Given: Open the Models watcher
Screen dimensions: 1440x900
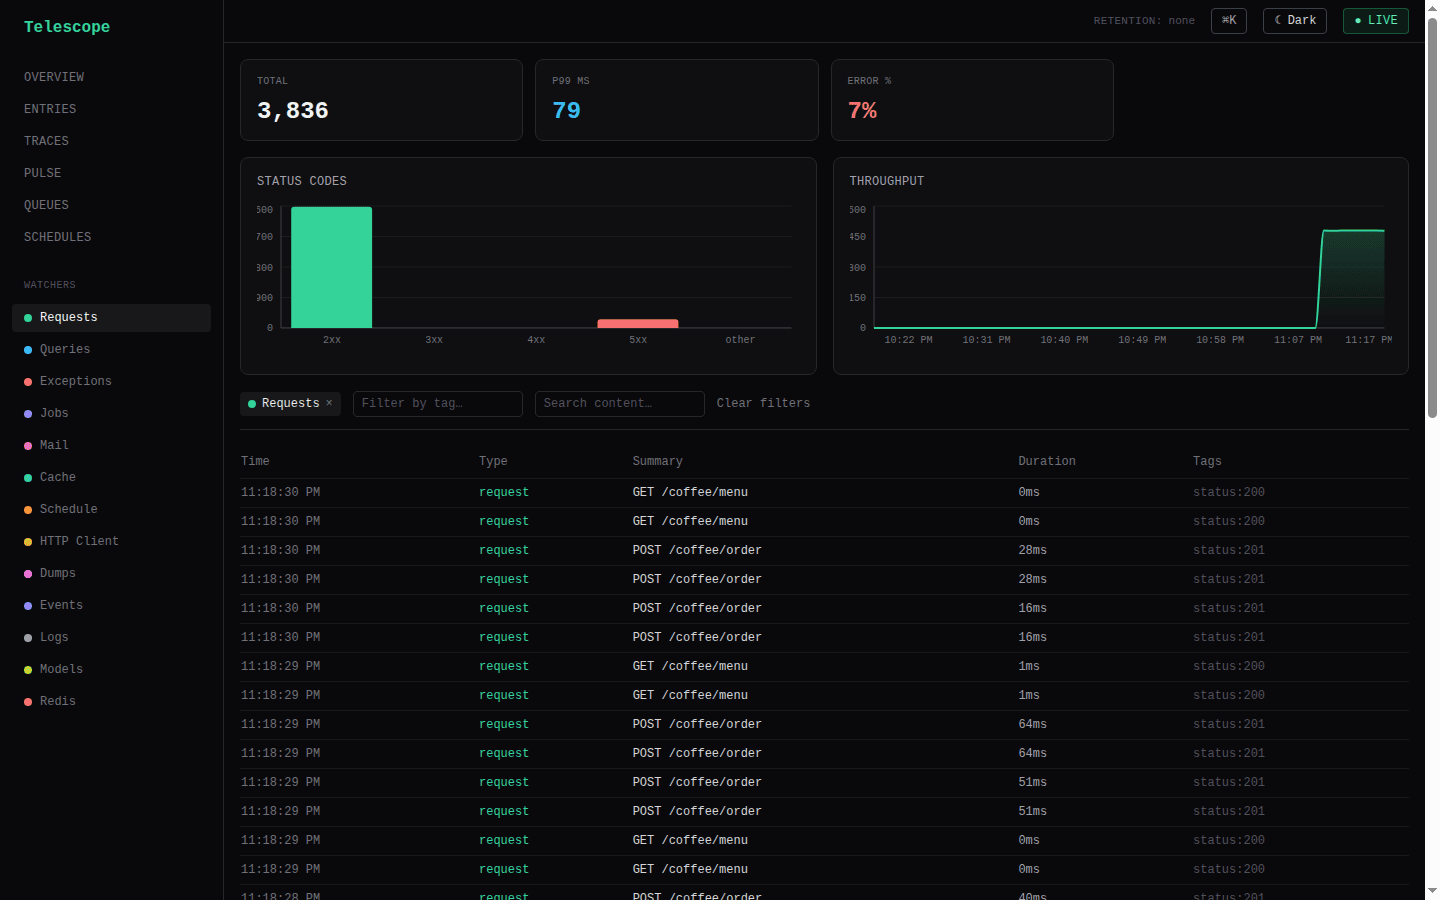Looking at the screenshot, I should click(111, 669).
